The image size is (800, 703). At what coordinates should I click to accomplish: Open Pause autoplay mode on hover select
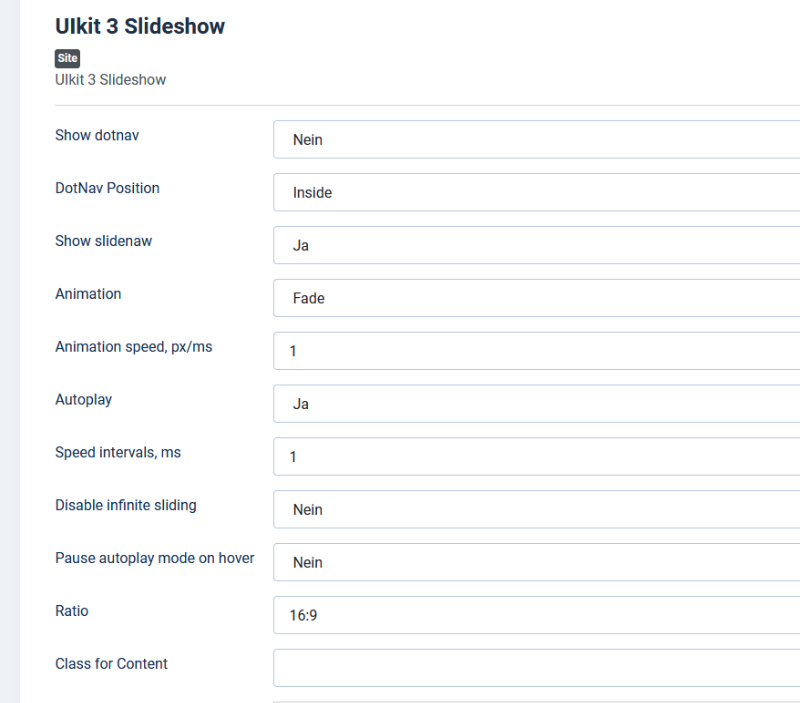coord(536,562)
